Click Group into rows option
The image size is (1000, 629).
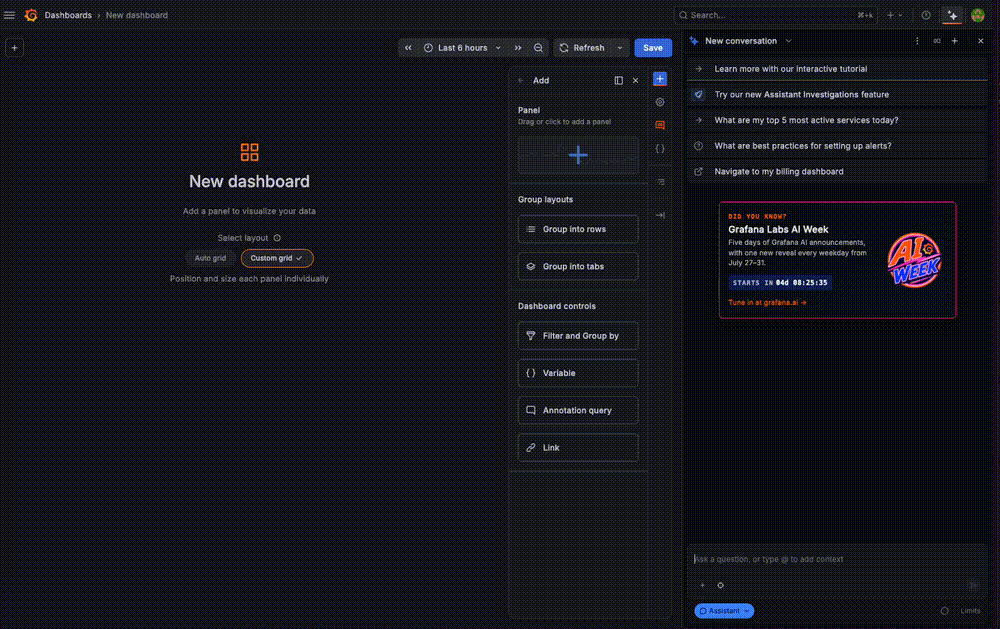click(x=578, y=230)
